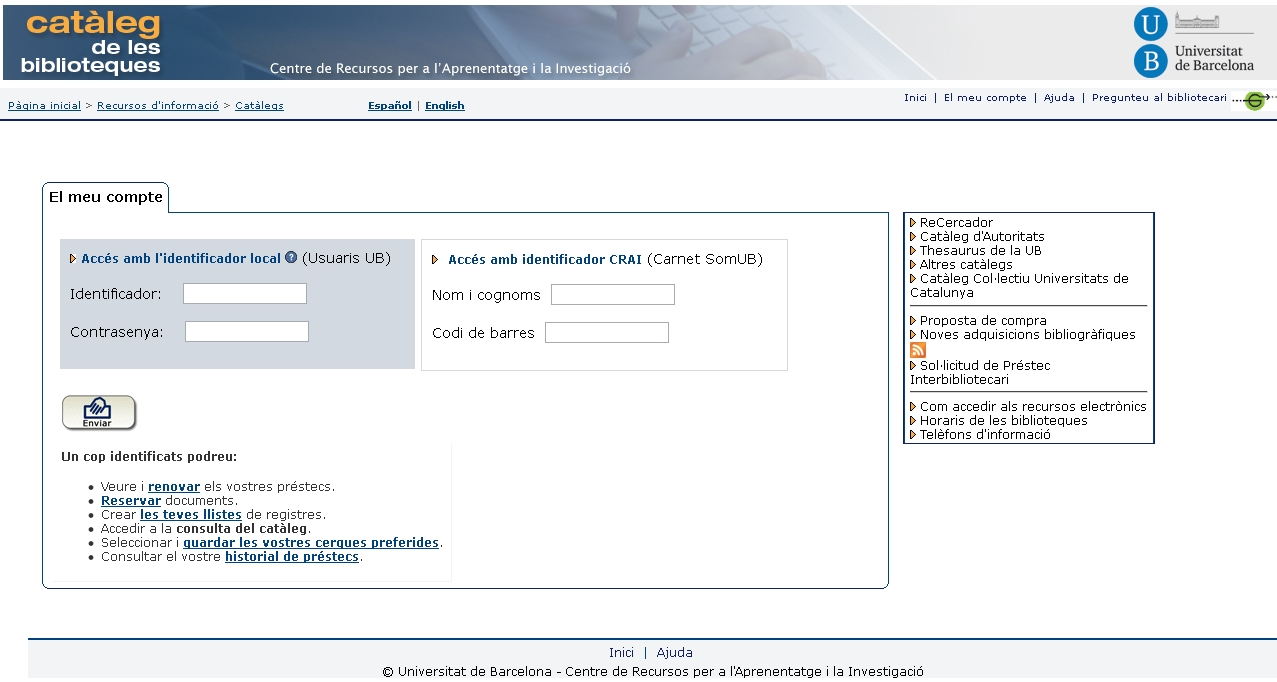Click the help icon beside identificador local
Viewport: 1277px width, 682px height.
[291, 258]
